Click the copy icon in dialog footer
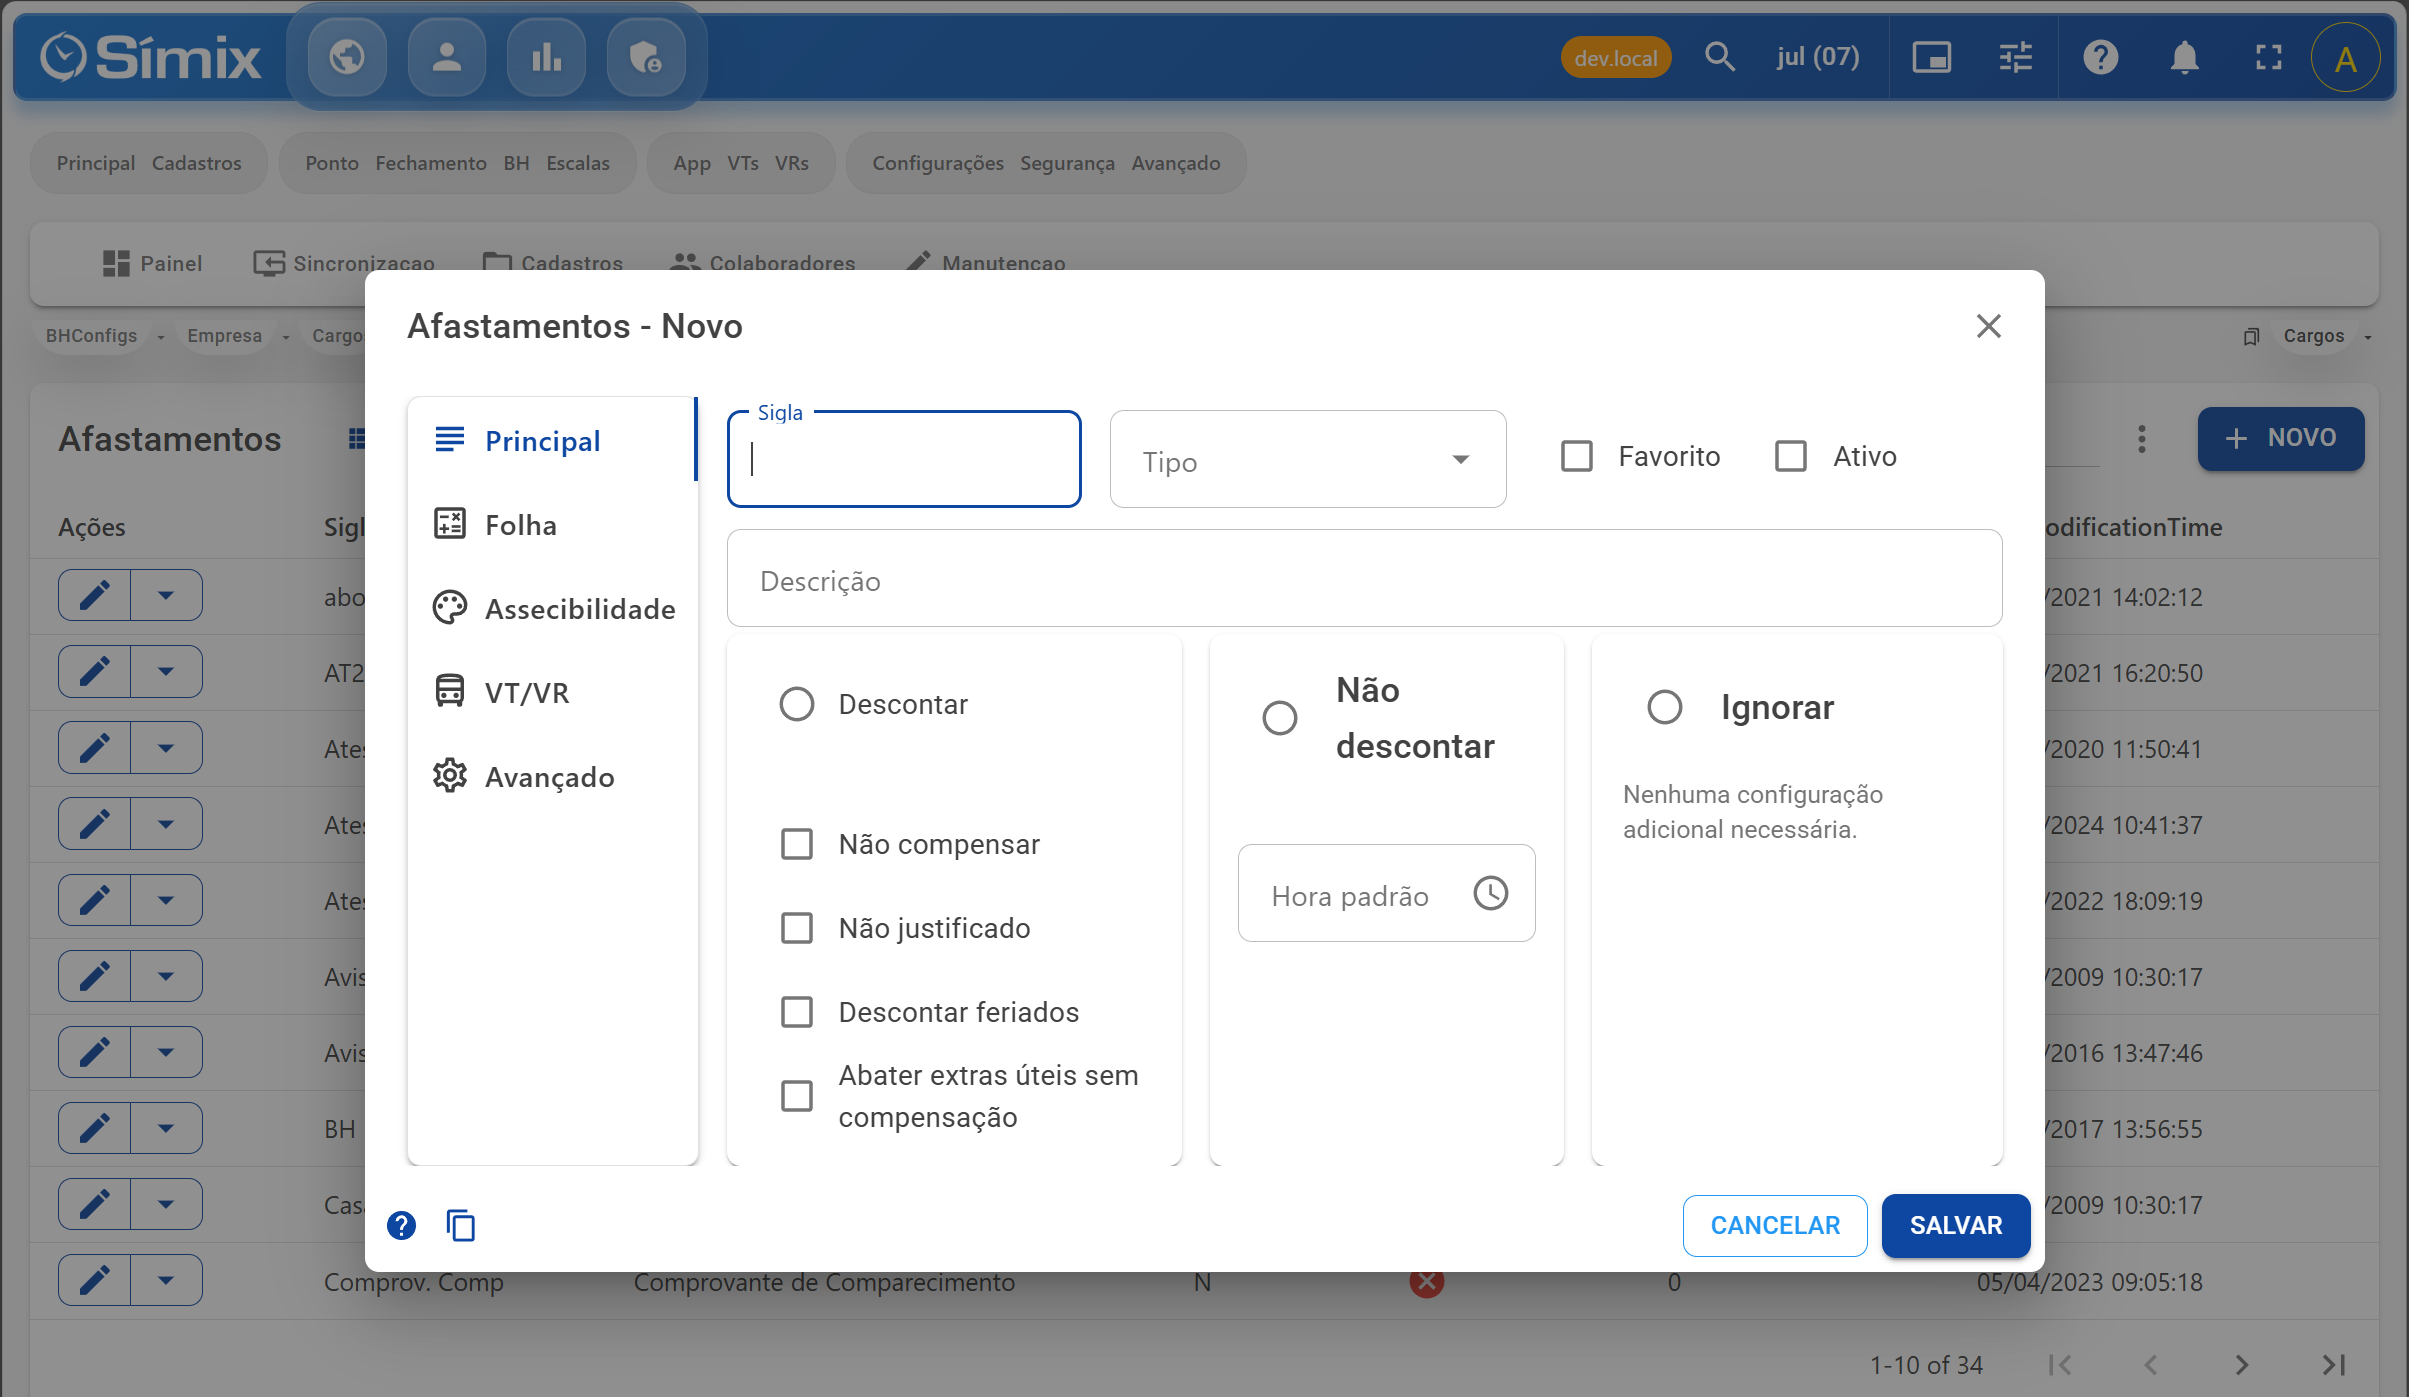 pyautogui.click(x=460, y=1225)
